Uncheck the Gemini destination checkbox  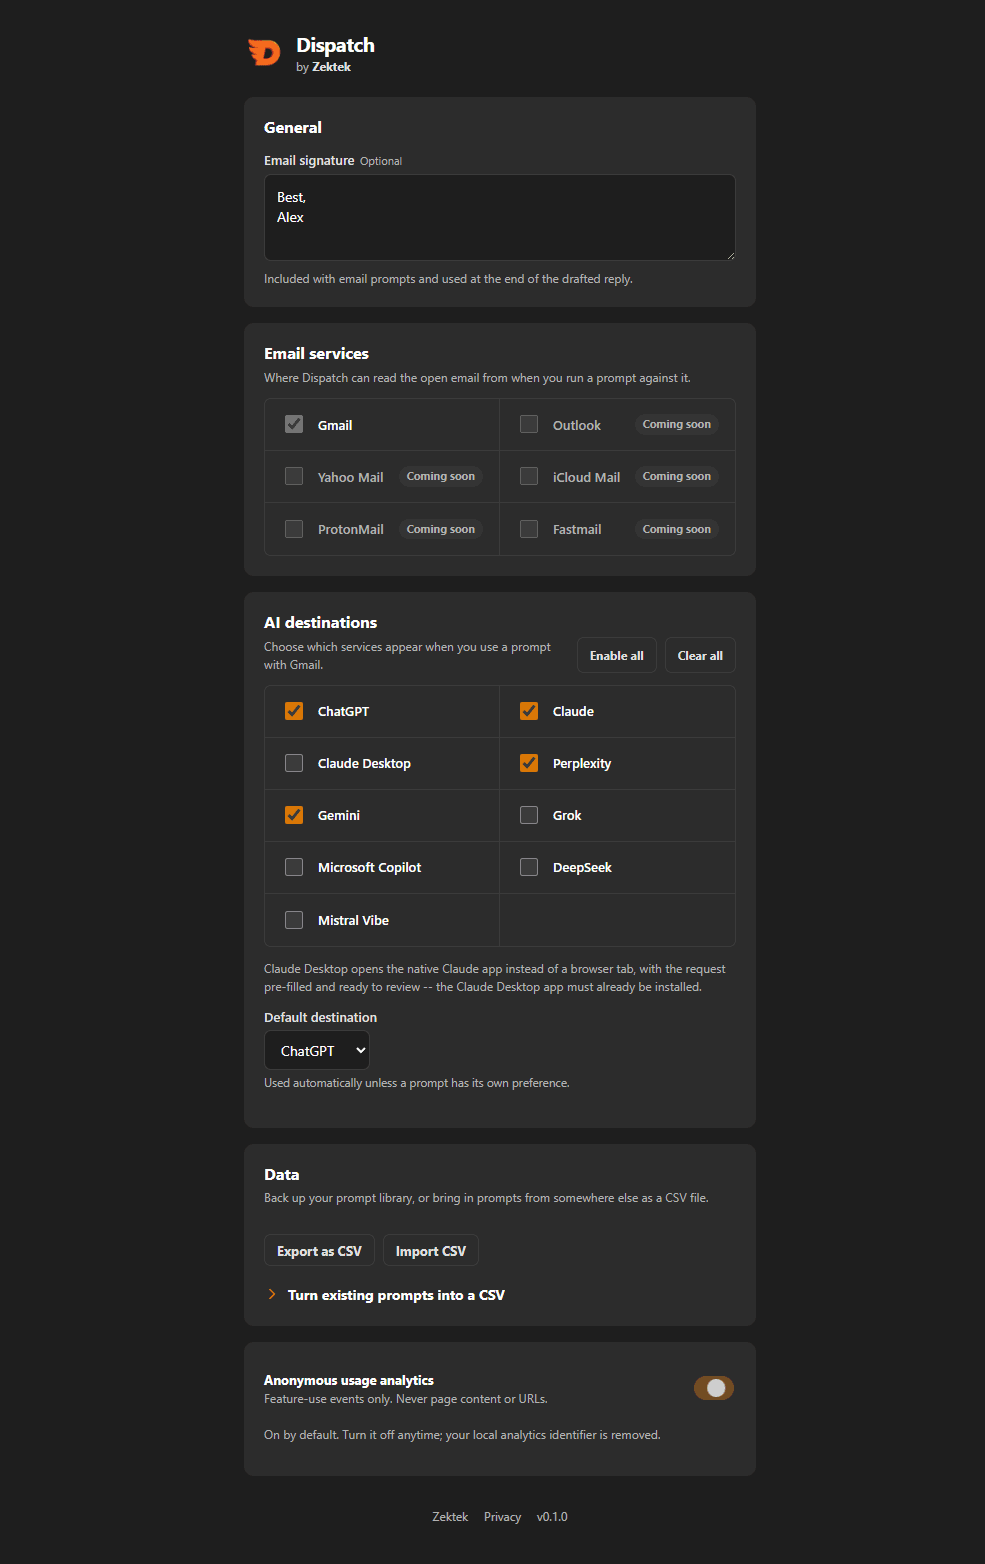coord(294,815)
